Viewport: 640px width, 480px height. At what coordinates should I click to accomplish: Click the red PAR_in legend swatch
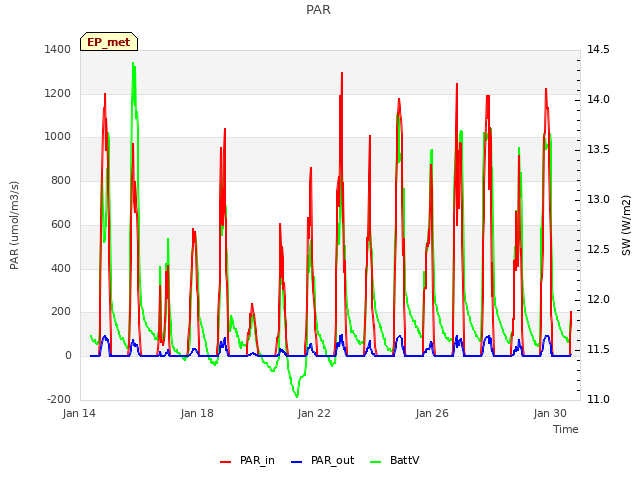click(x=225, y=461)
